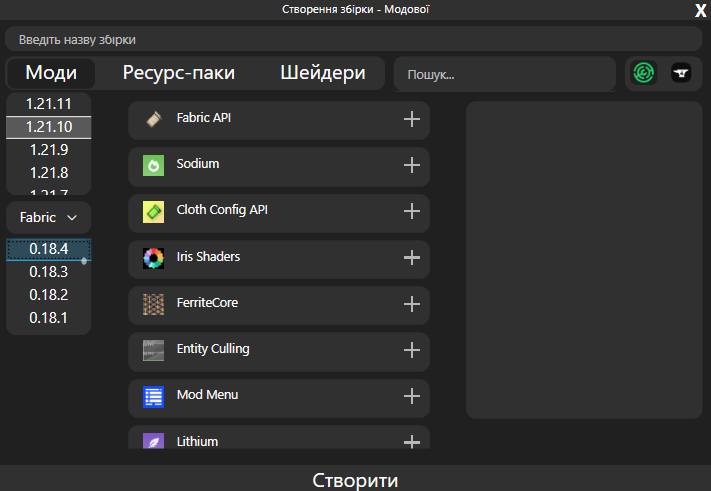Click the plus next to Cloth Config API
Screen dimensions: 711x491
pyautogui.click(x=411, y=211)
